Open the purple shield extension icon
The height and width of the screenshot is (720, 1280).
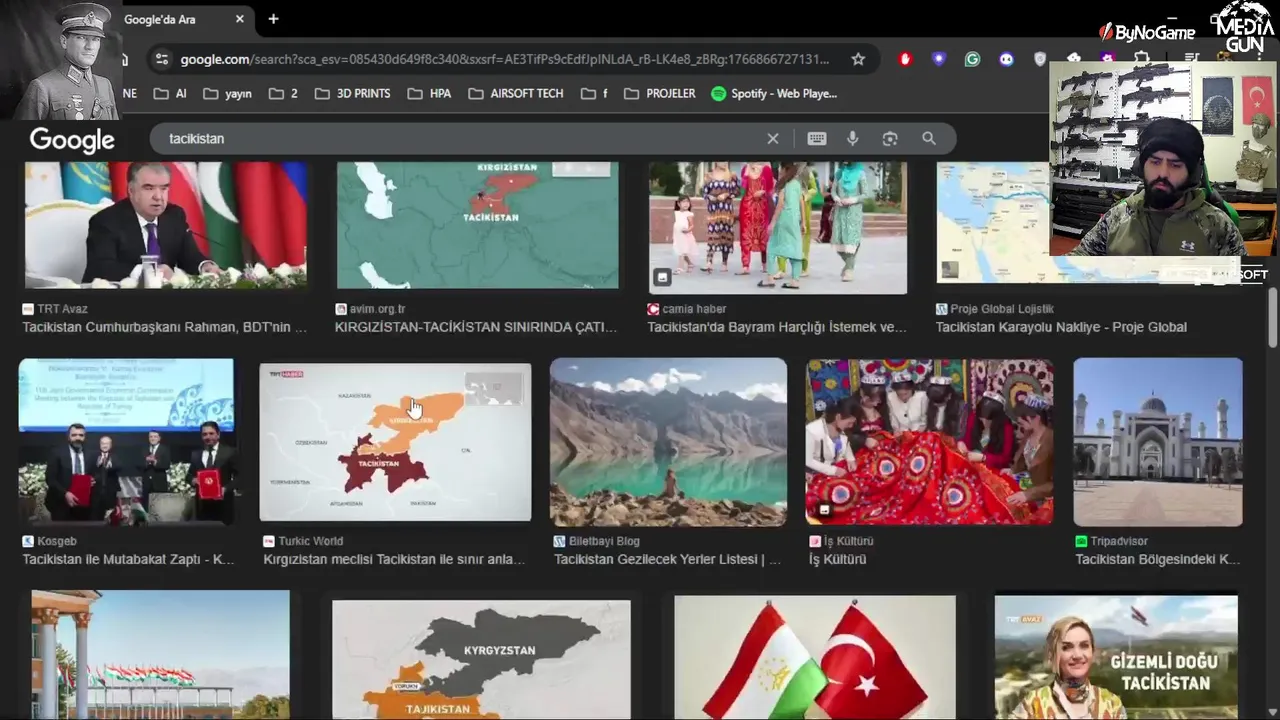coord(938,59)
